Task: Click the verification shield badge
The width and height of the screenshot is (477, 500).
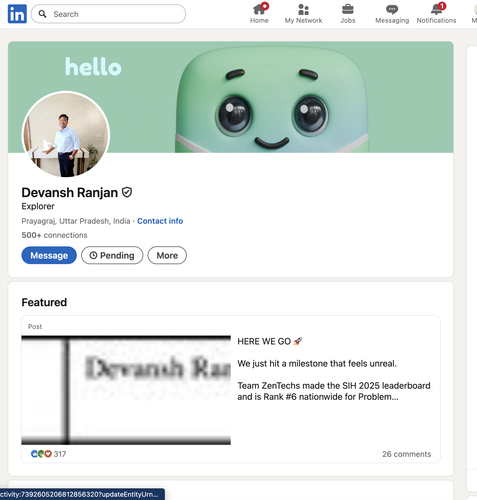Action: 127,192
